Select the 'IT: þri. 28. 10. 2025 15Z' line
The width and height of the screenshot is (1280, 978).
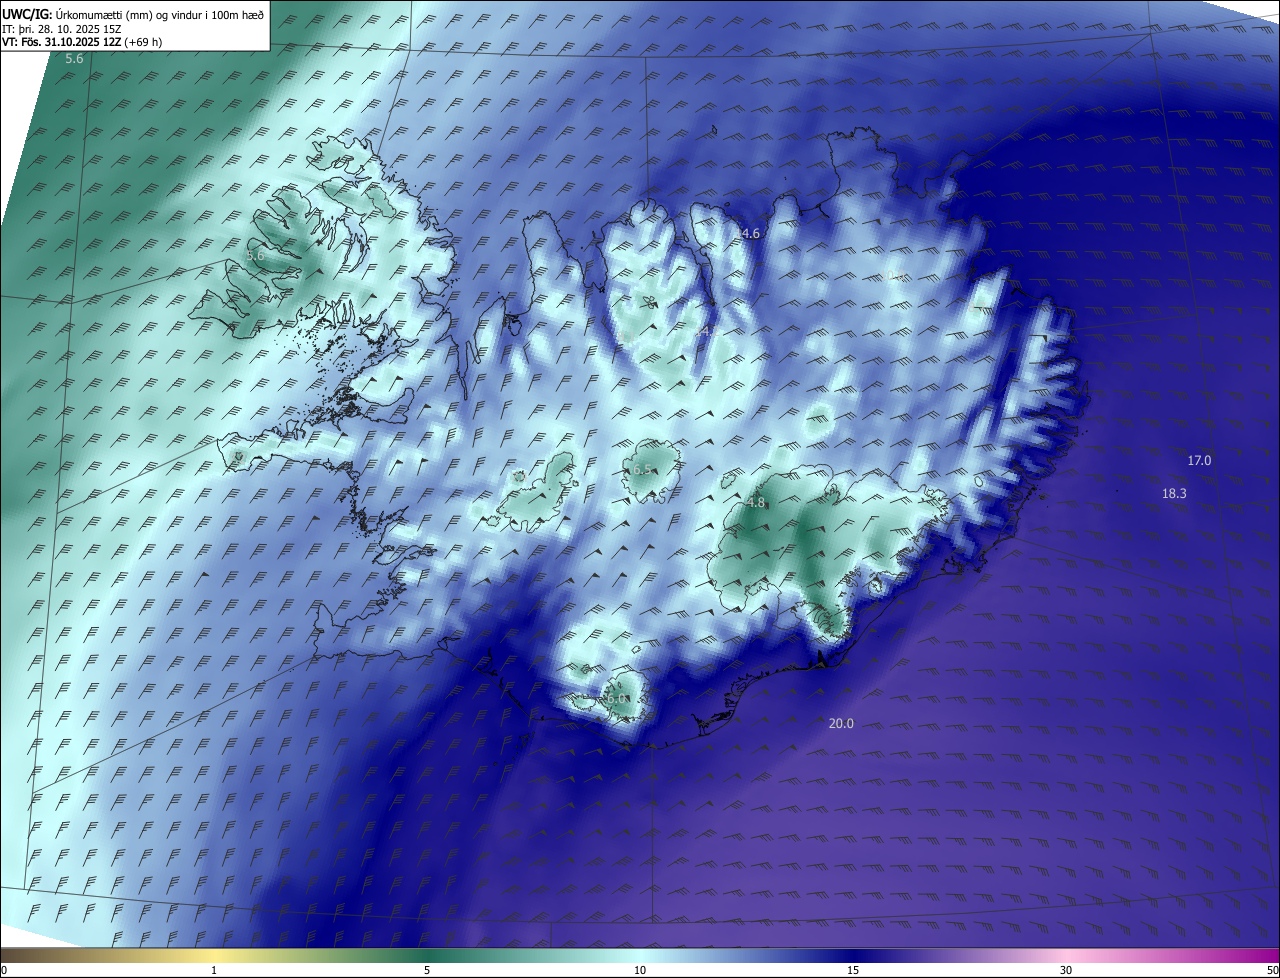pos(62,29)
